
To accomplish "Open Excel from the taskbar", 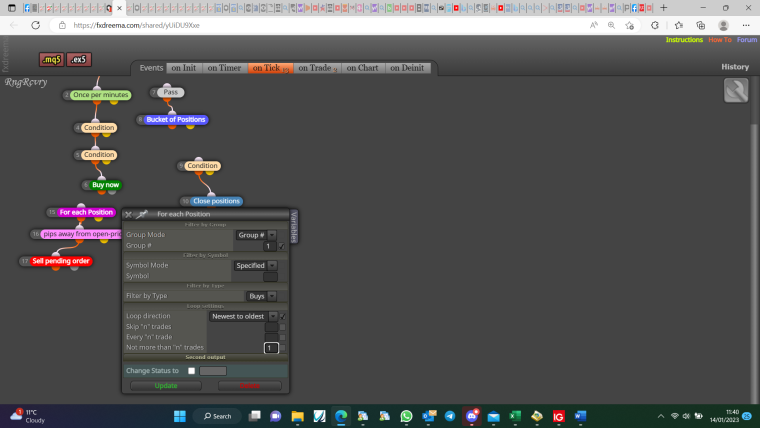I will [515, 416].
